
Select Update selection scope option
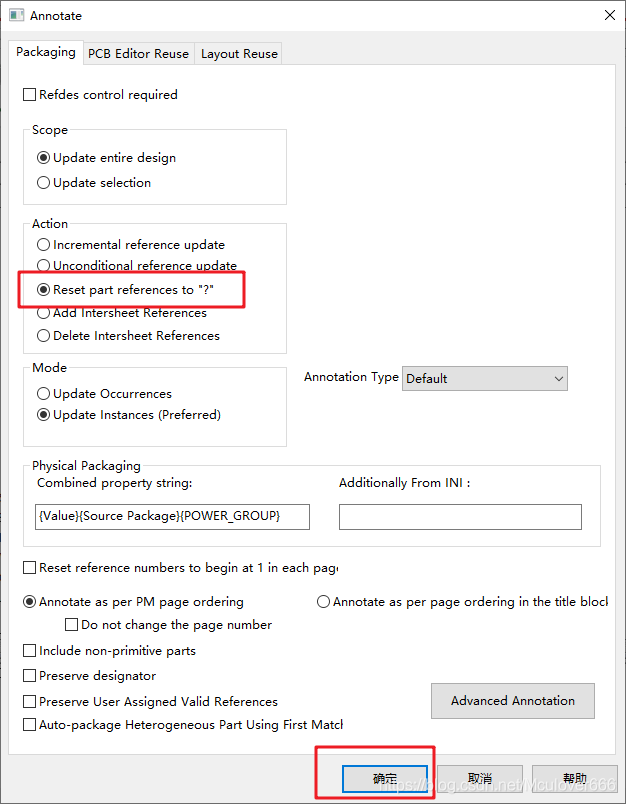click(x=43, y=183)
